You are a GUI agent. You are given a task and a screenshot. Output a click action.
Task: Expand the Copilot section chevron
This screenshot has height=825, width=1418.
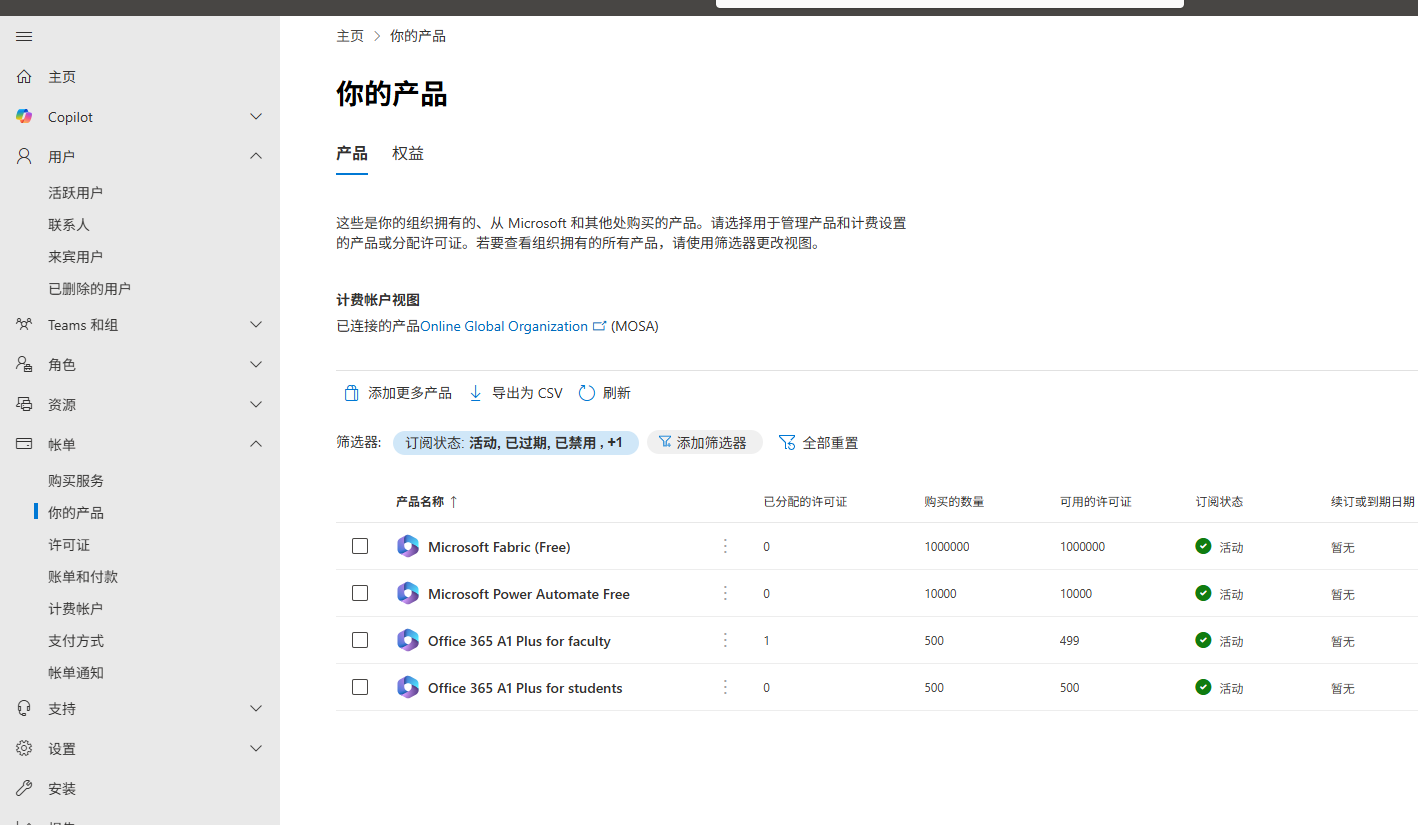coord(256,117)
